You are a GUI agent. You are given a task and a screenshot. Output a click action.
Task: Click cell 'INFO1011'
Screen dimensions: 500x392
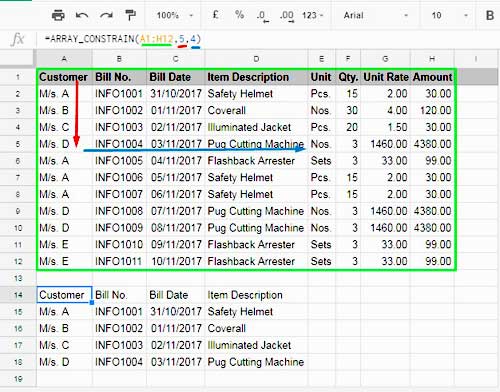click(119, 261)
